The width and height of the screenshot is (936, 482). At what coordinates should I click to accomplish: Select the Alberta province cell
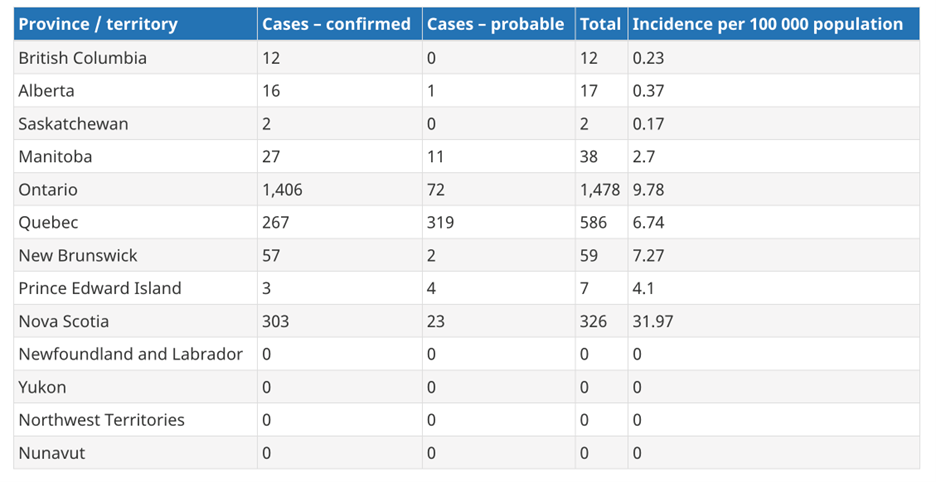pyautogui.click(x=46, y=91)
